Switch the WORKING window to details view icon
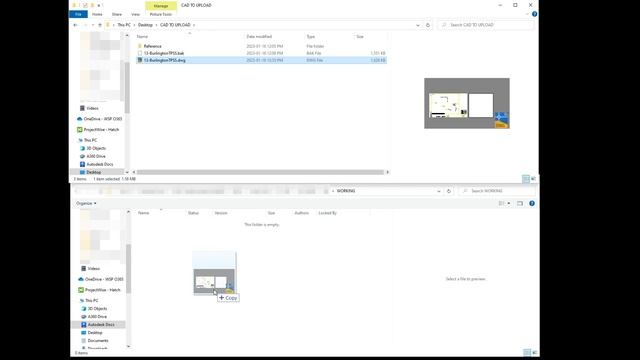Image resolution: width=640 pixels, height=360 pixels. coord(527,353)
